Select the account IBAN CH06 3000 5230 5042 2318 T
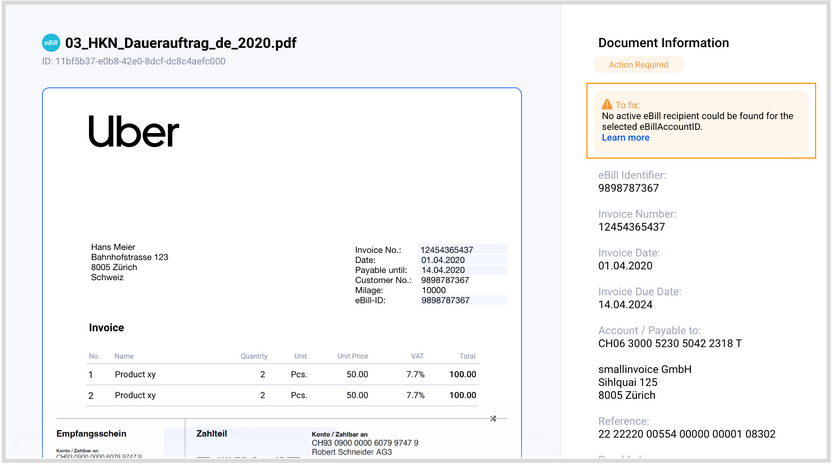 [670, 343]
